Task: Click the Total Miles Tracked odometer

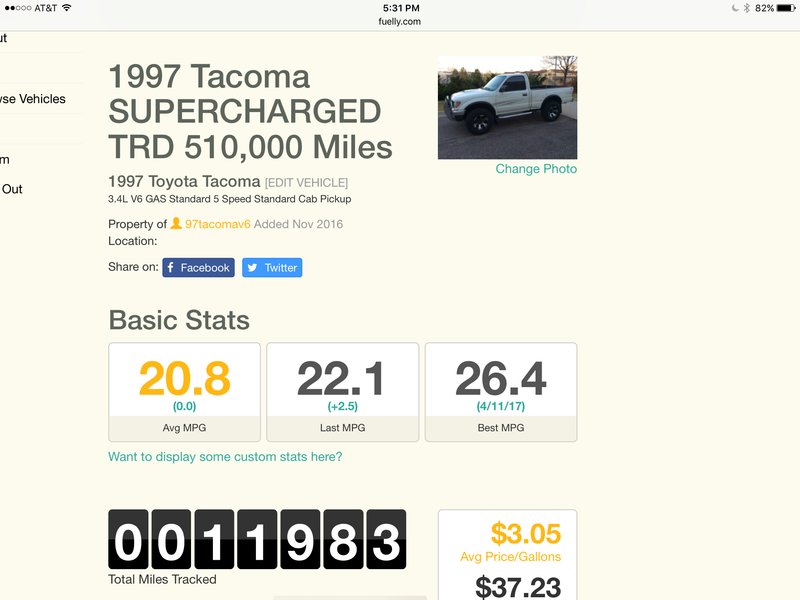Action: tap(257, 539)
